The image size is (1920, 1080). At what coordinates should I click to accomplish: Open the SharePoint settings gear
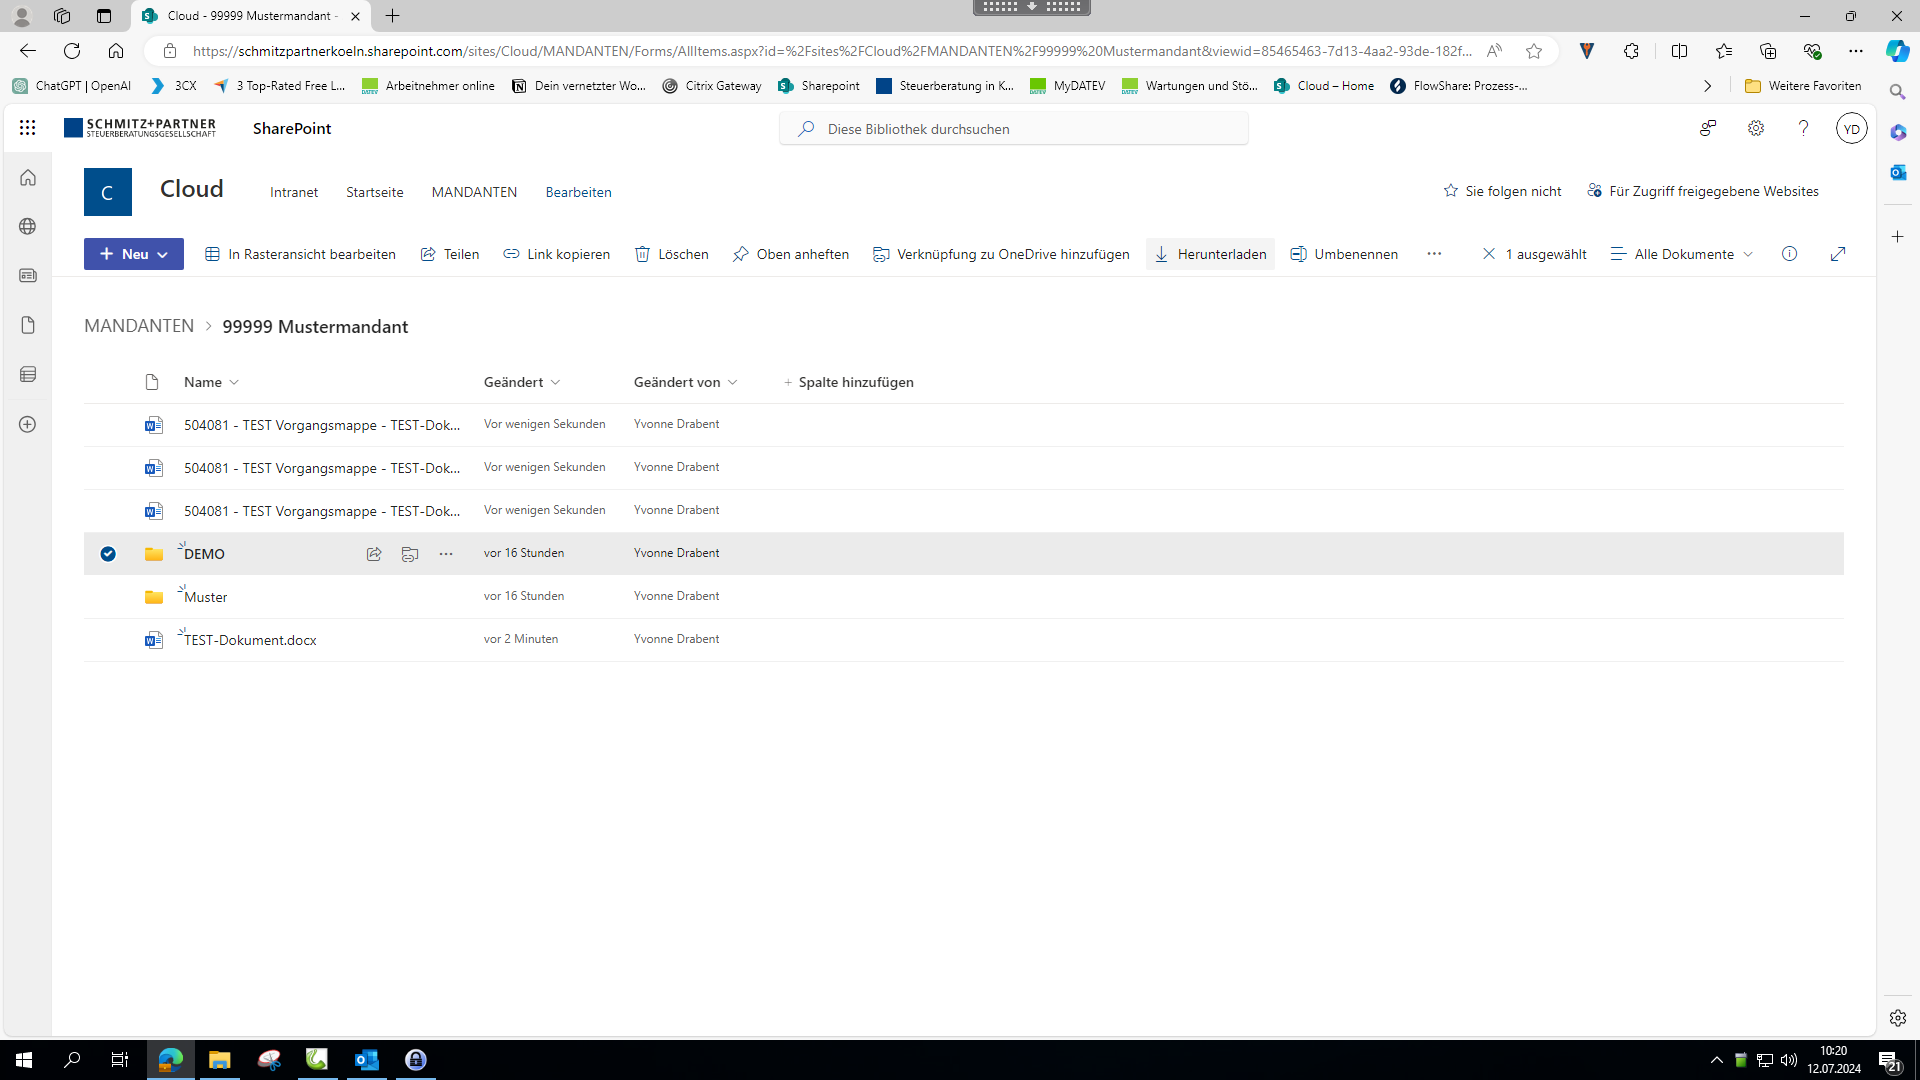(x=1755, y=128)
